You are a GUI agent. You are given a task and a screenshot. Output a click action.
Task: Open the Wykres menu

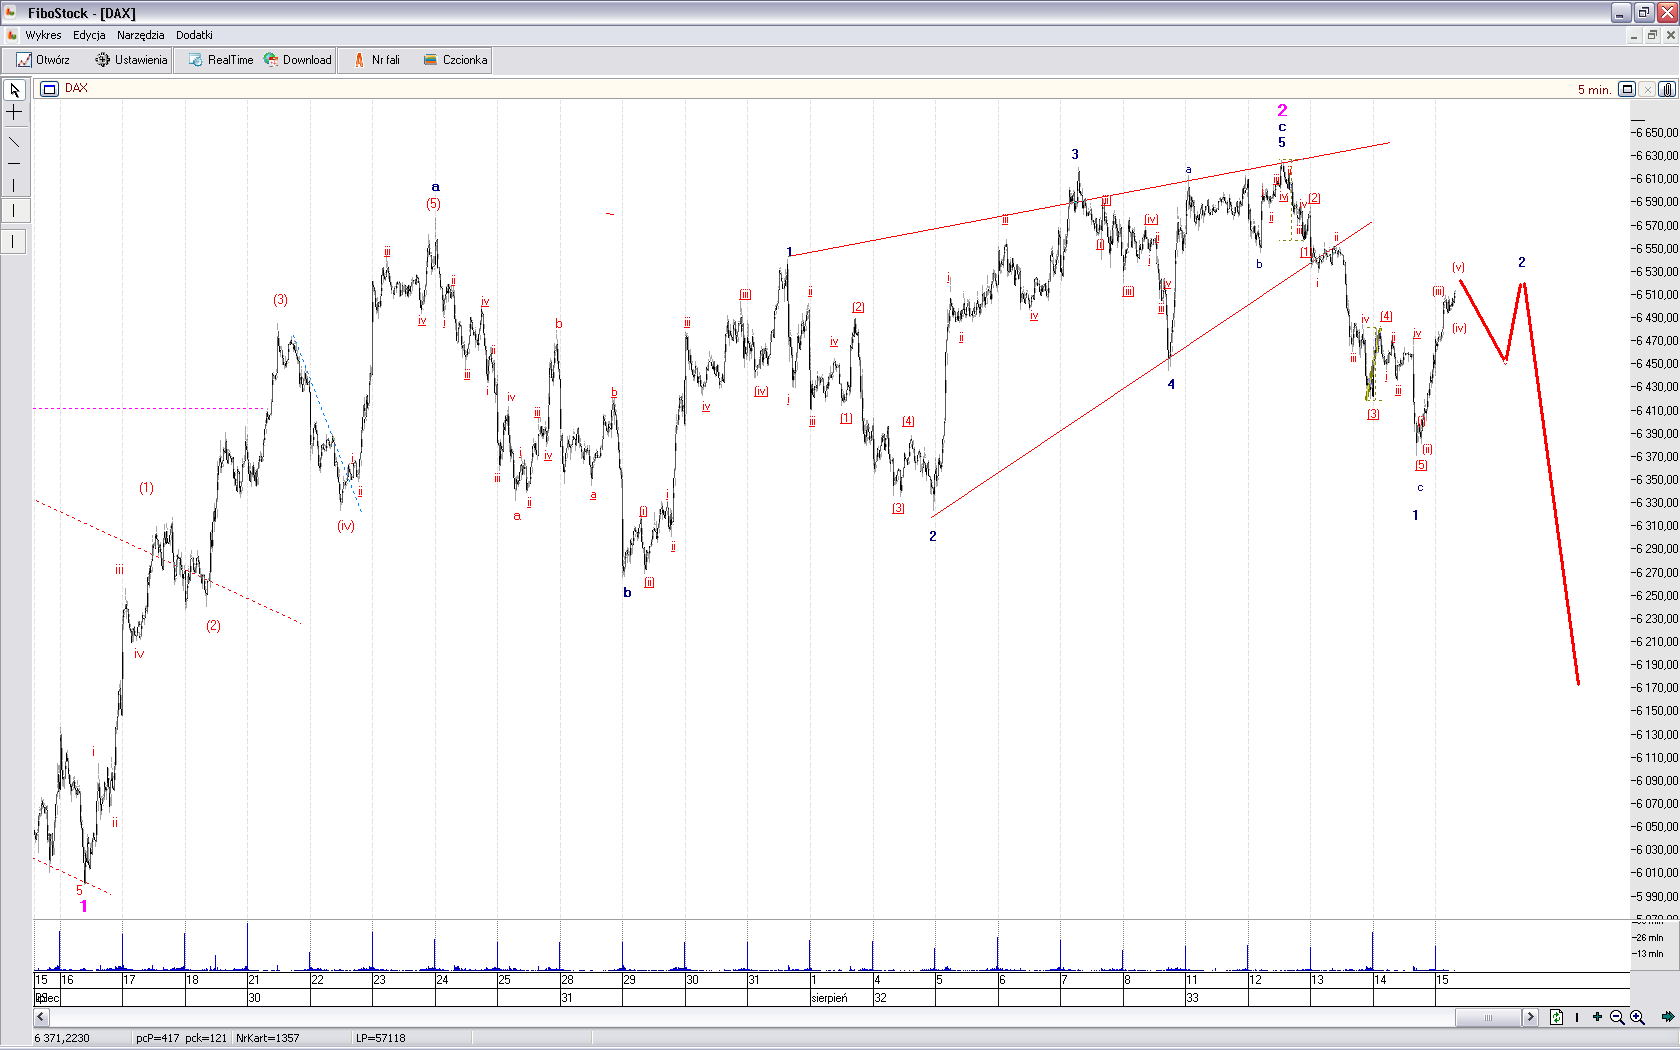pyautogui.click(x=43, y=35)
